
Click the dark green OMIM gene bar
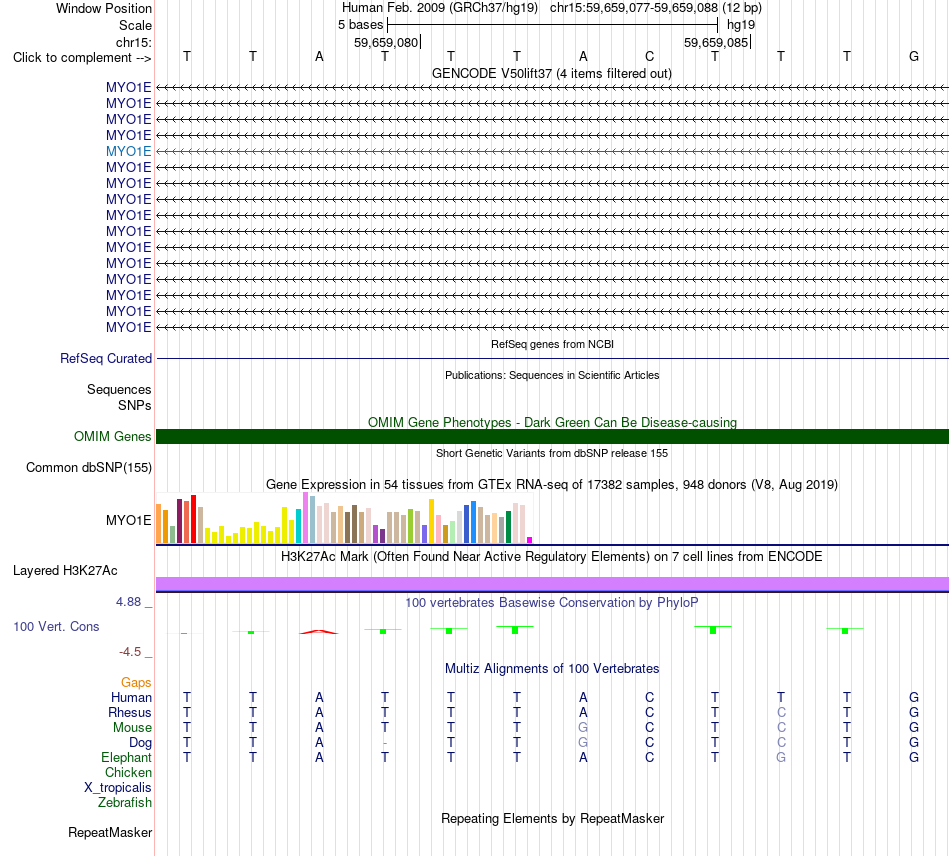[x=552, y=436]
